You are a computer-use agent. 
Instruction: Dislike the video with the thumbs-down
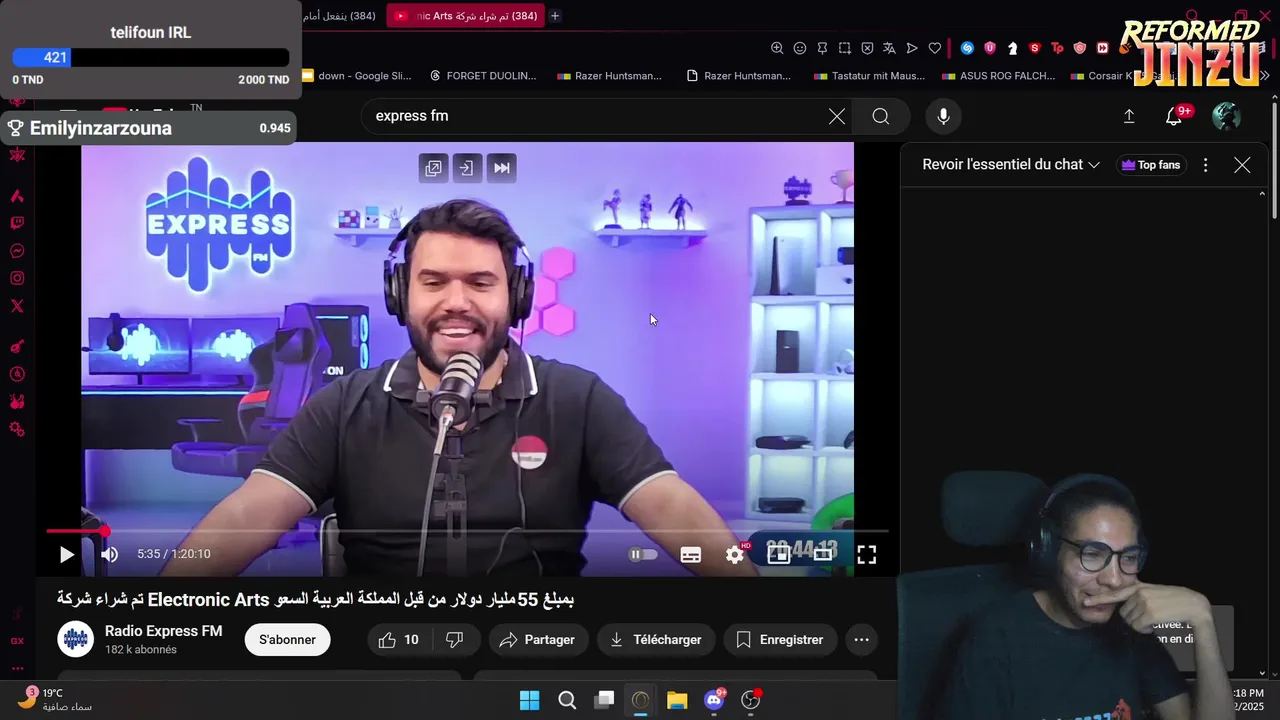[454, 640]
